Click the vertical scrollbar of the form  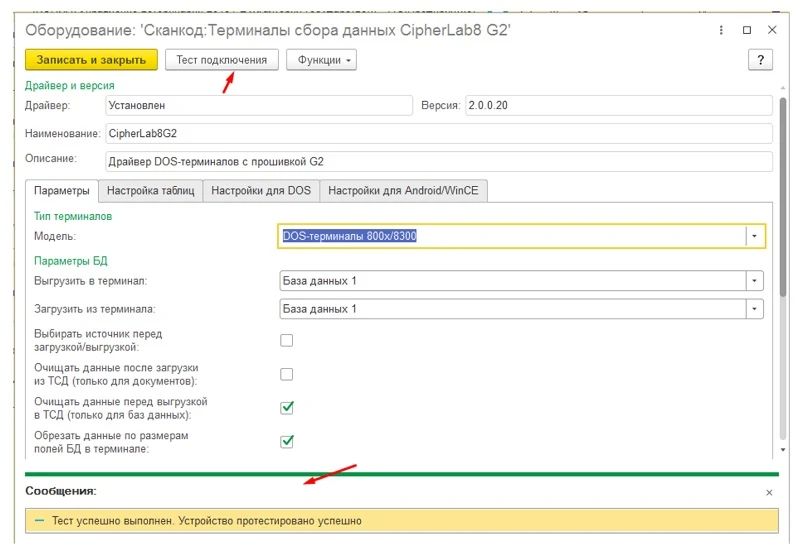[x=783, y=250]
